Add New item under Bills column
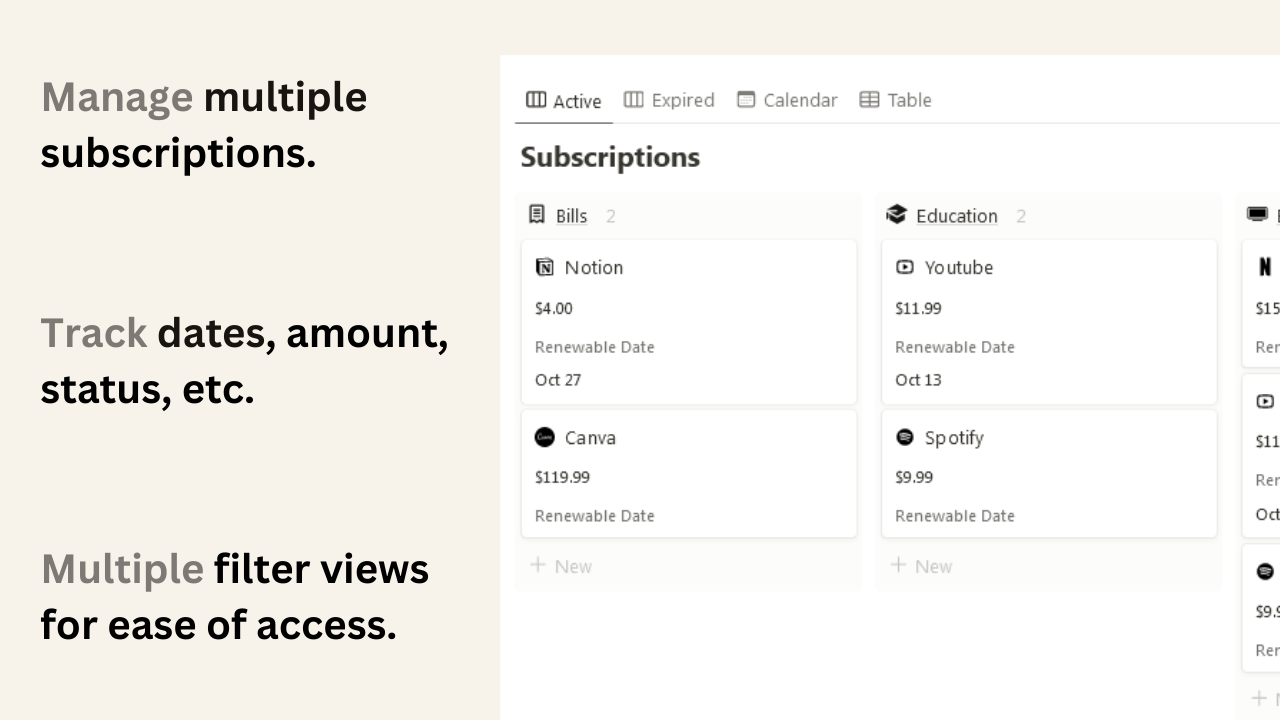 pyautogui.click(x=561, y=566)
